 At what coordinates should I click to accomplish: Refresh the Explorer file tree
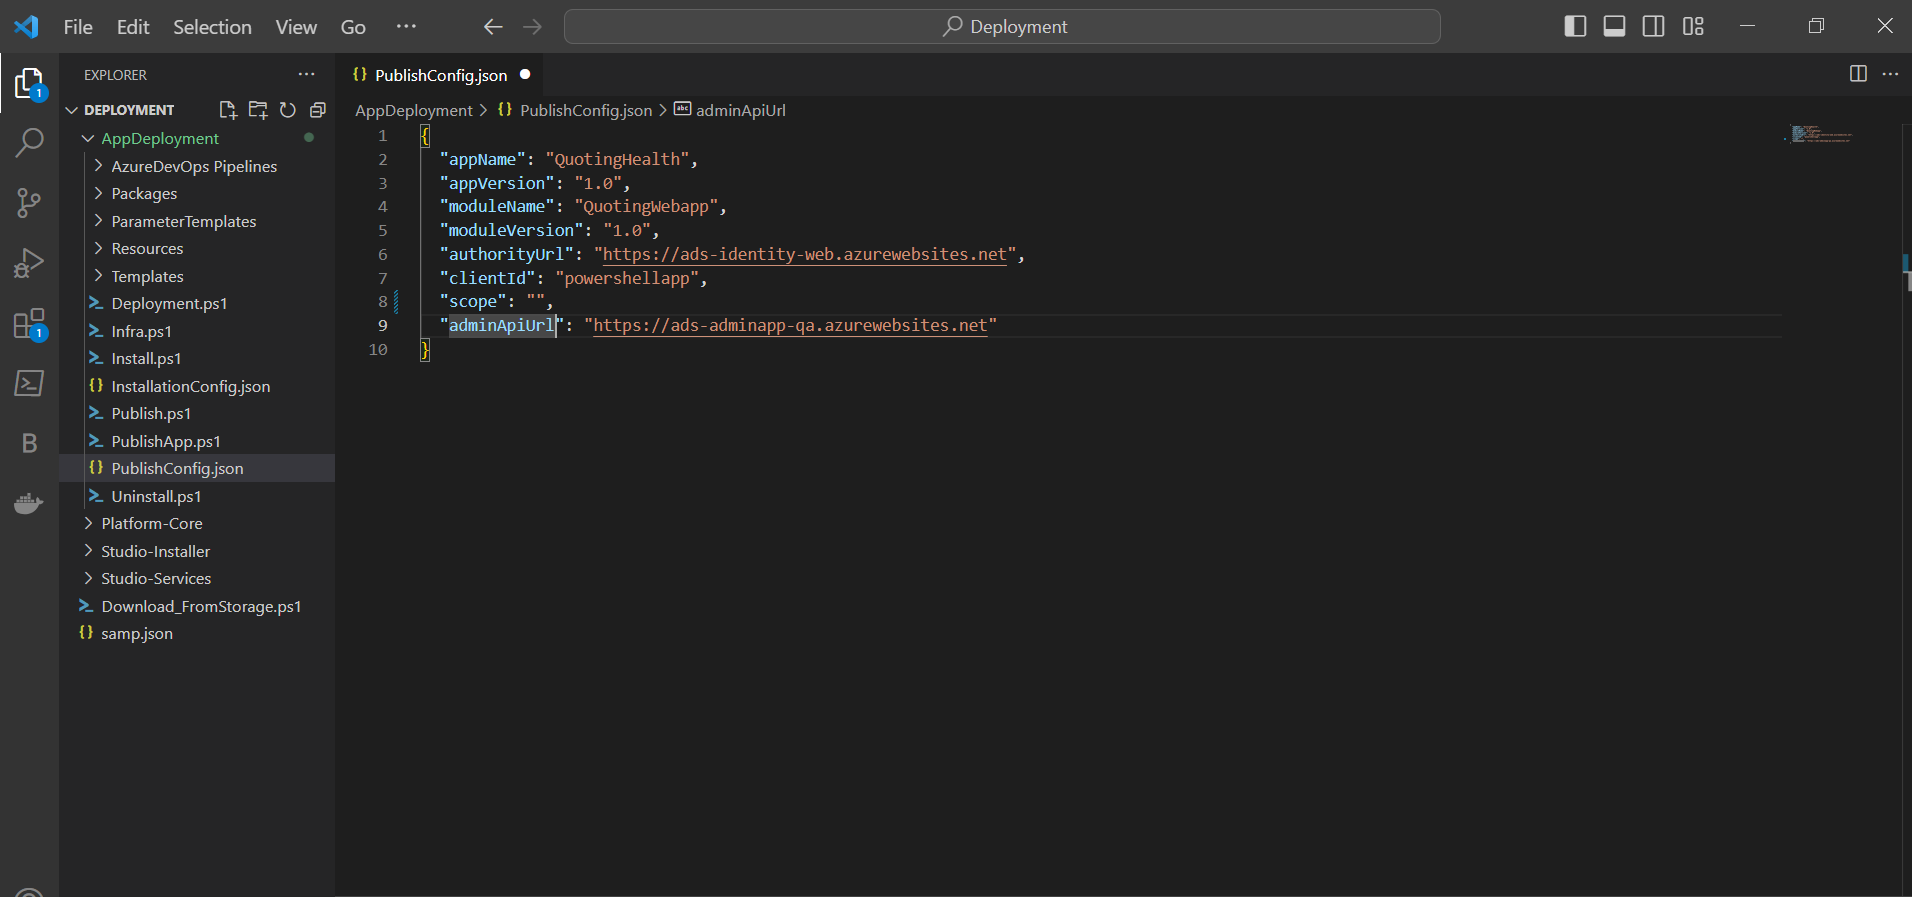(288, 110)
